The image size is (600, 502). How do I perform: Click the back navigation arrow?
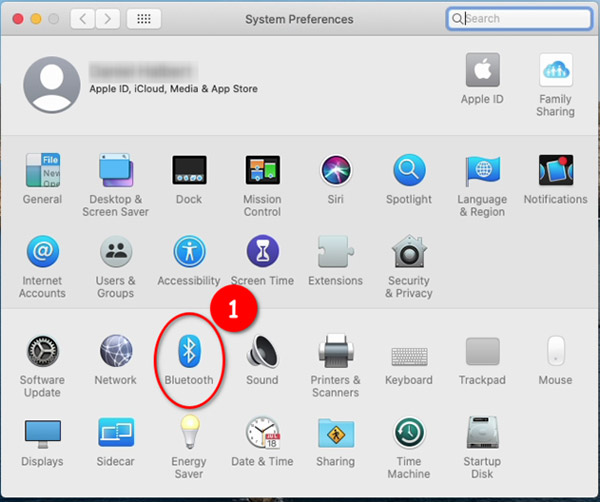click(x=85, y=19)
